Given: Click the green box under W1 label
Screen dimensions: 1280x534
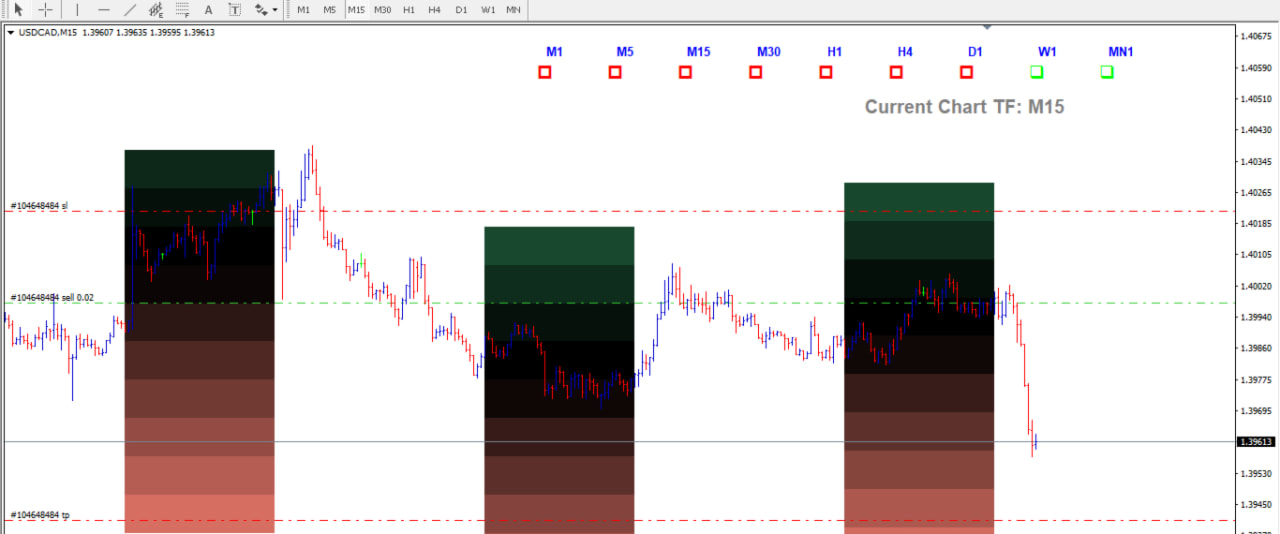Looking at the screenshot, I should click(x=1037, y=72).
